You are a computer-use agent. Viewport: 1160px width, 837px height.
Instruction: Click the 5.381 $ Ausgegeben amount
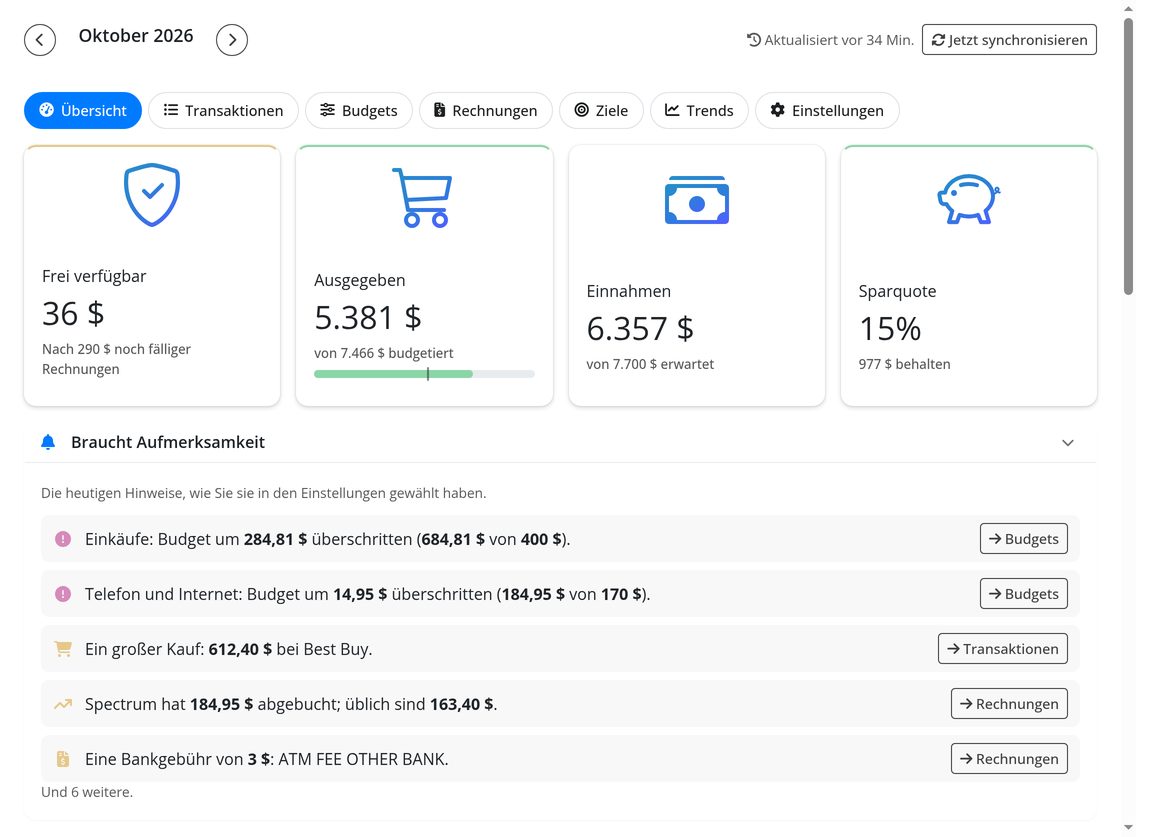[x=368, y=317]
